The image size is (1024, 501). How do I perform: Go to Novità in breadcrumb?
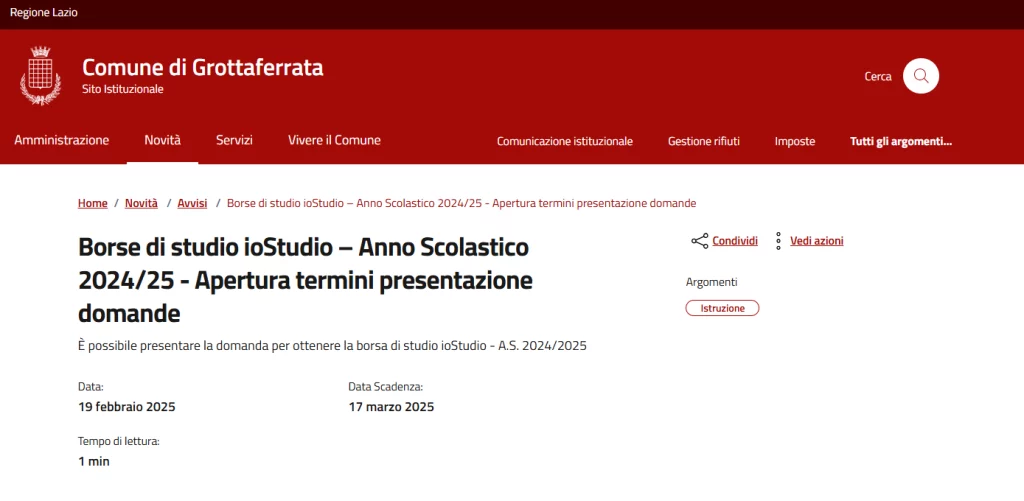(142, 203)
